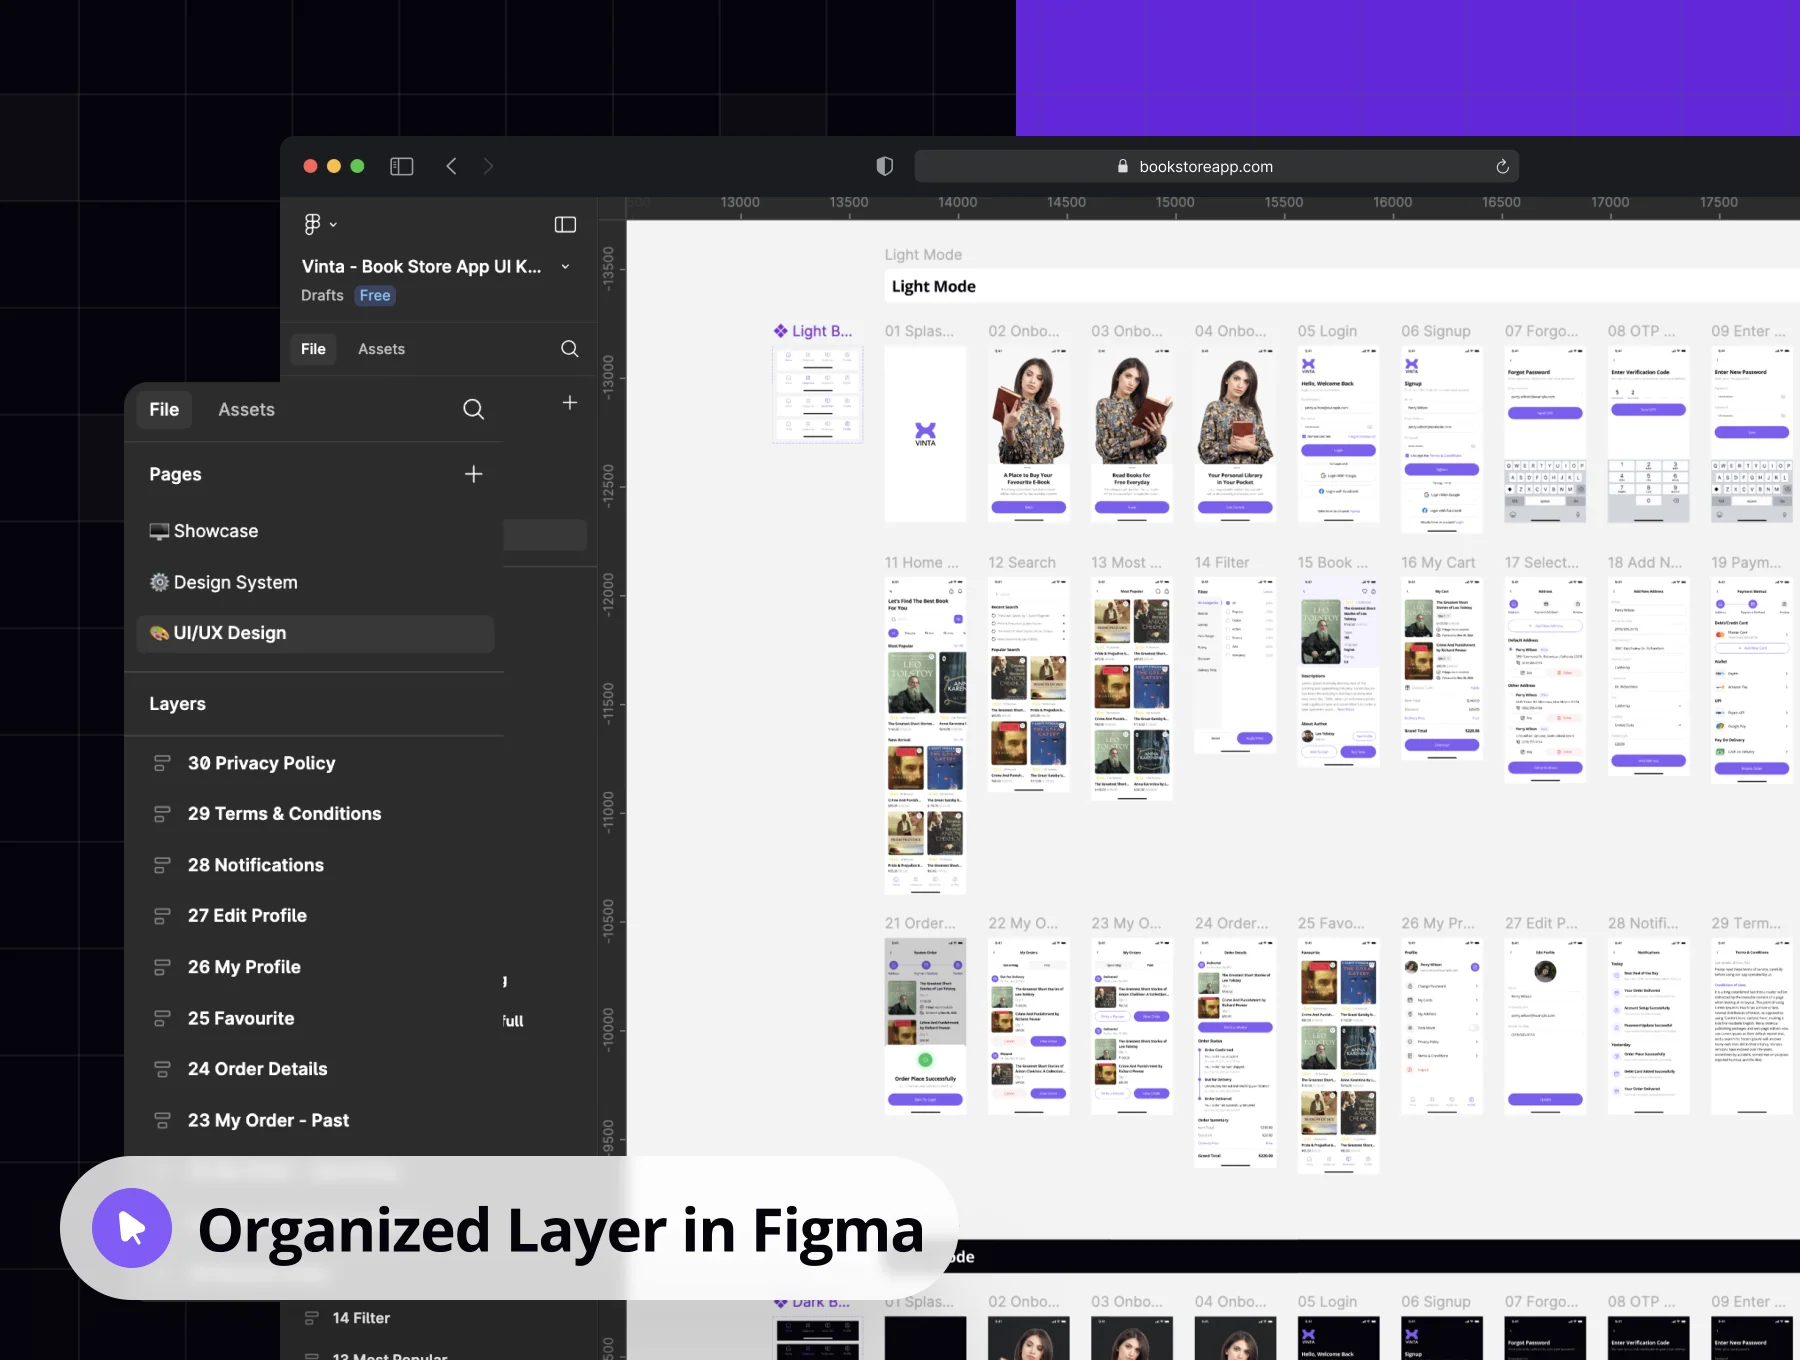
Task: Open the 16 My Cart screen thumbnail
Action: point(1442,669)
